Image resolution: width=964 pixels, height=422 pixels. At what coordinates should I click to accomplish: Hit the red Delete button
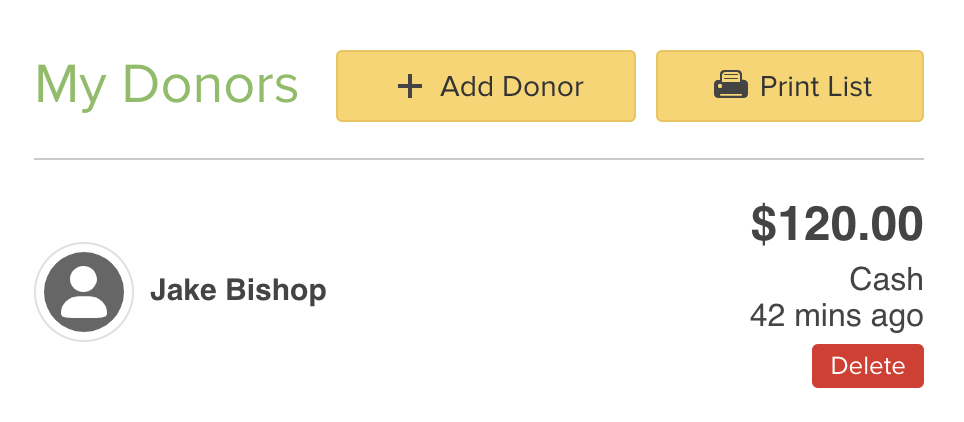pyautogui.click(x=867, y=366)
